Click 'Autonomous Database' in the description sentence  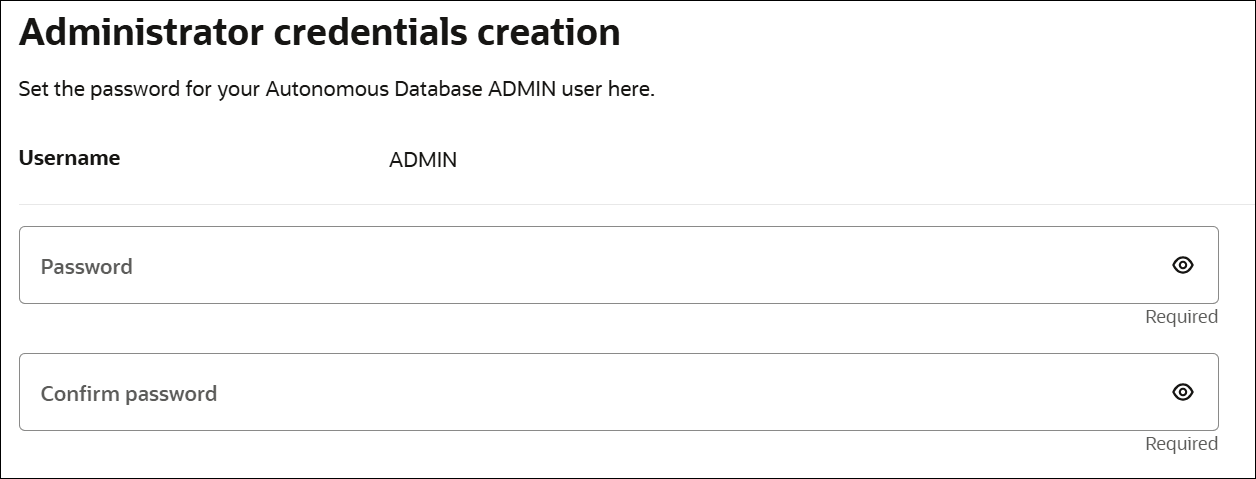point(374,90)
